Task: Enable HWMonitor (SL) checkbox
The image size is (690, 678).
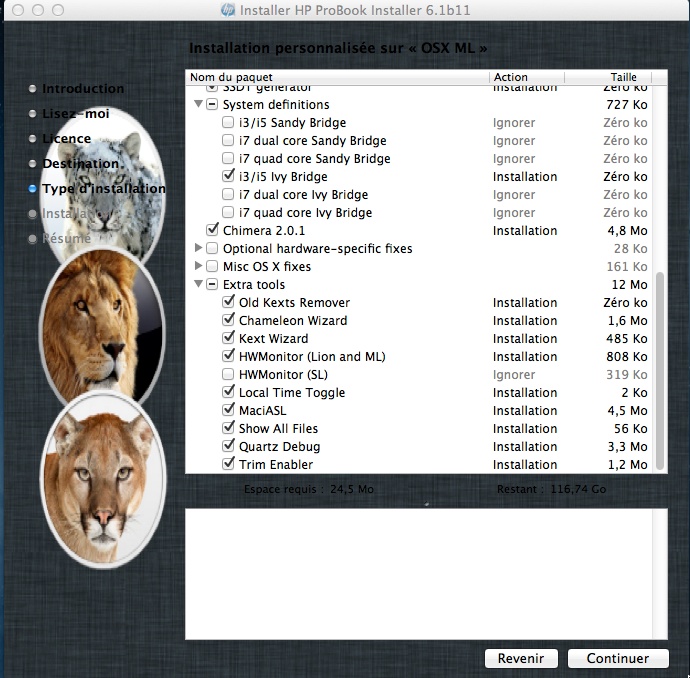Action: [x=228, y=374]
